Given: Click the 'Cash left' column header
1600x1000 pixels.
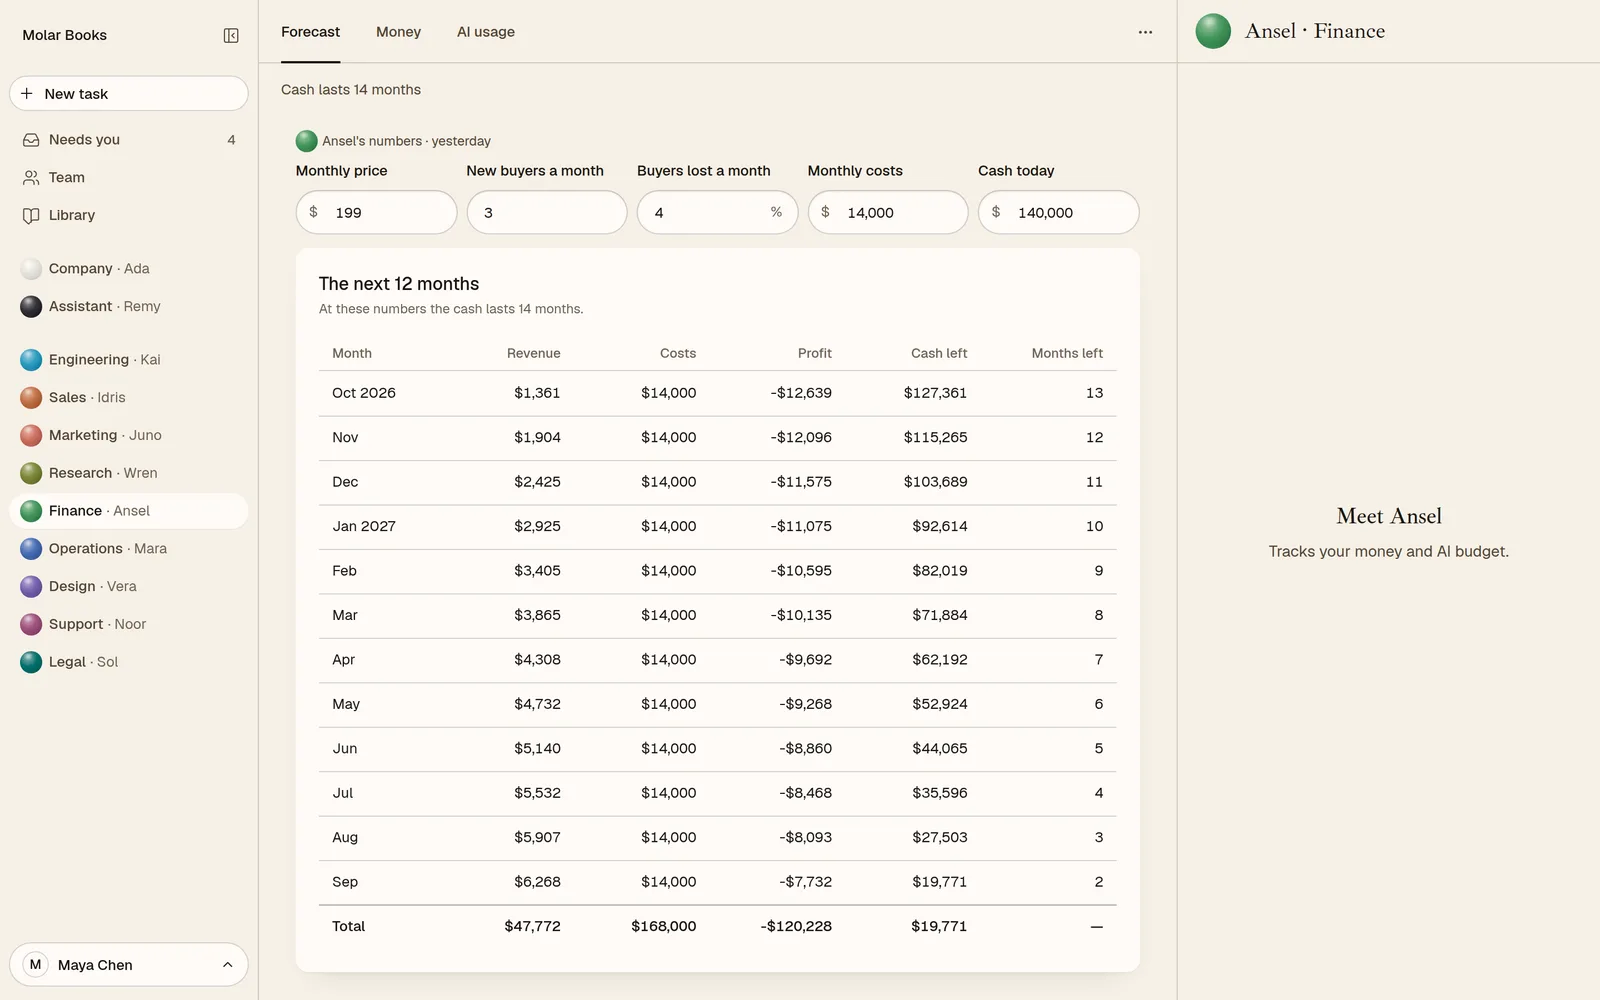Looking at the screenshot, I should pyautogui.click(x=939, y=353).
